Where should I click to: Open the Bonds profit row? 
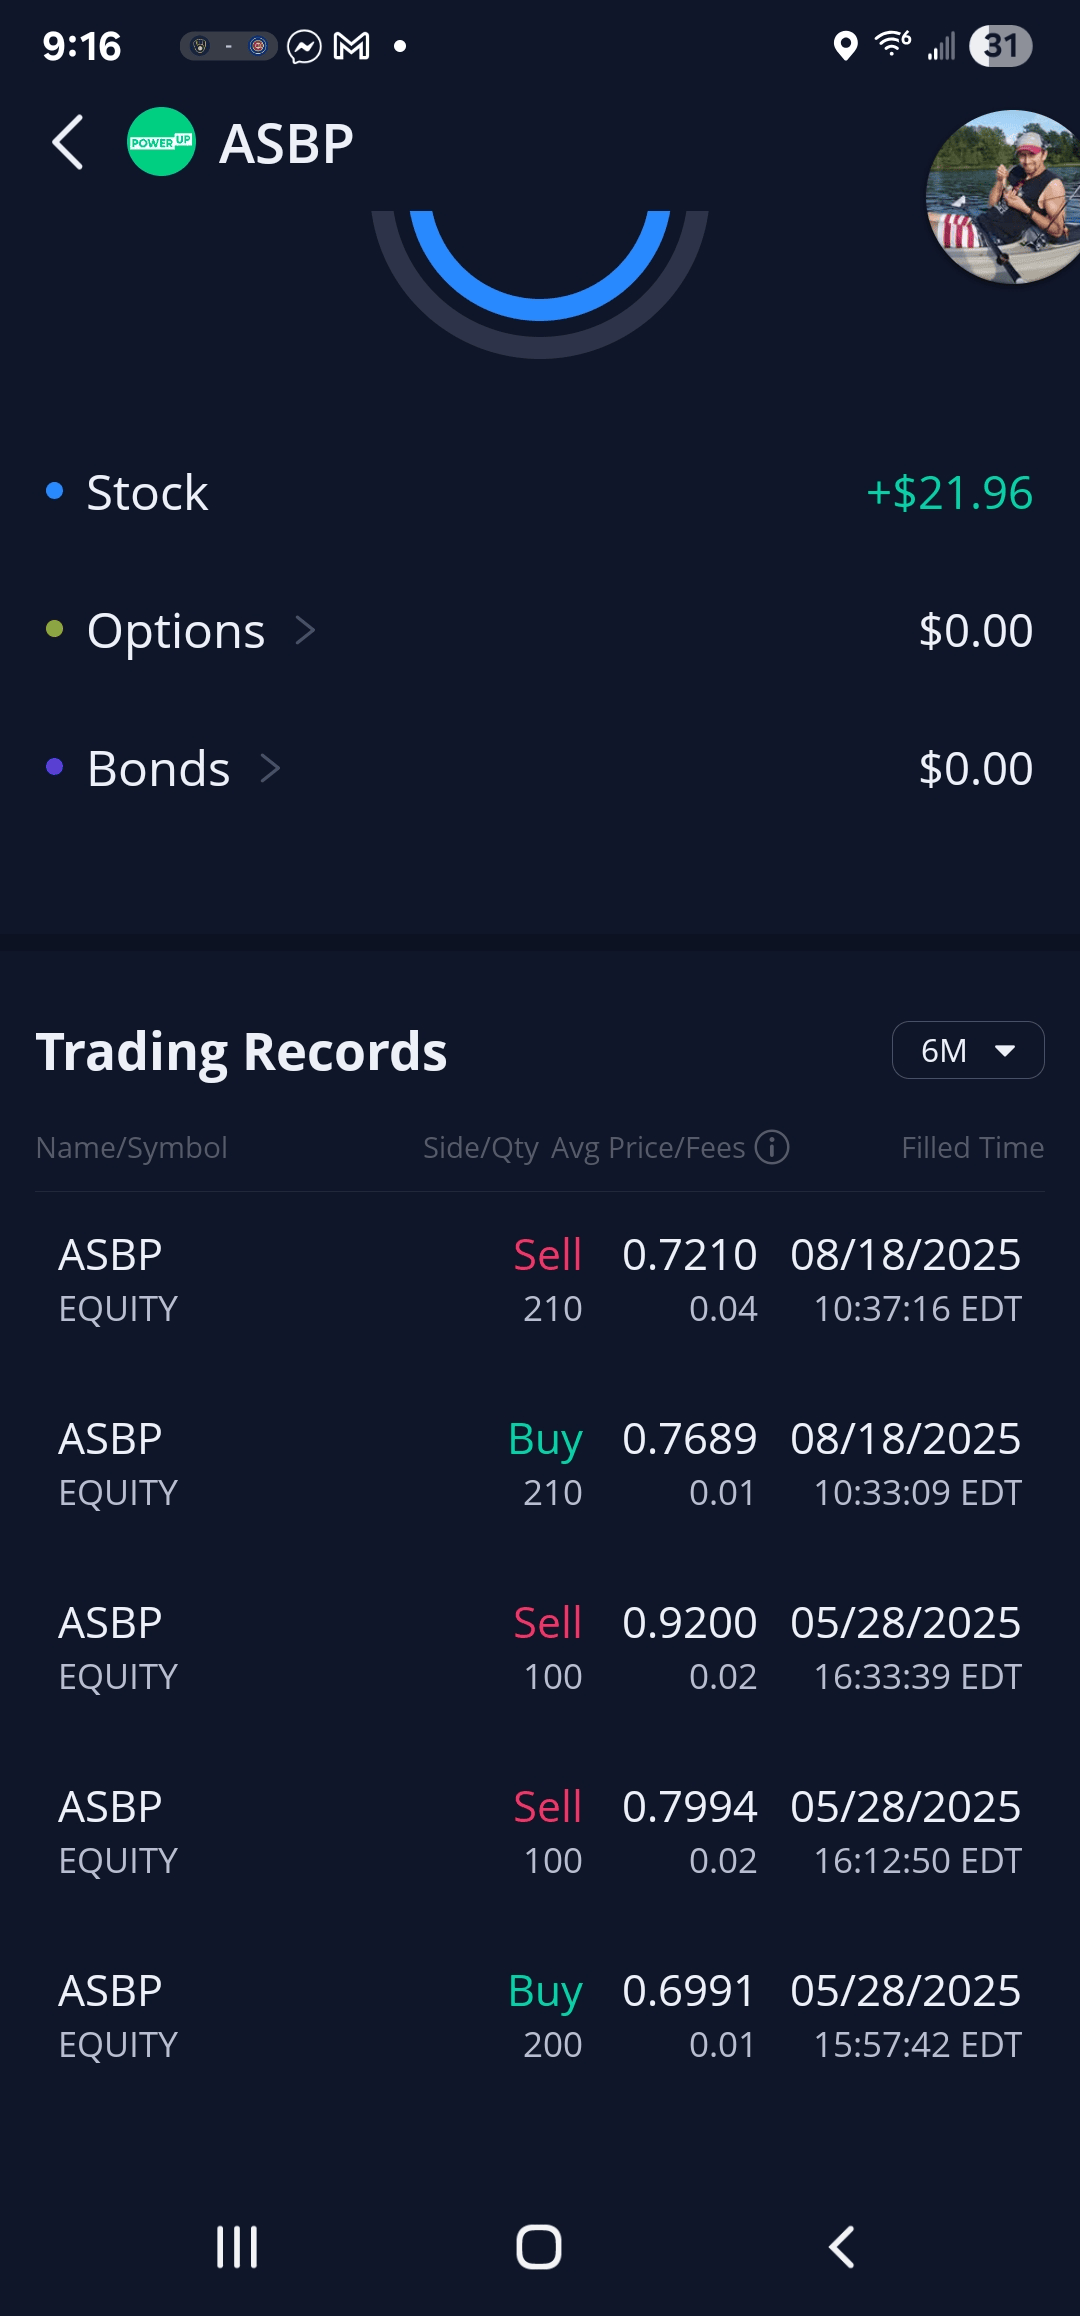(540, 768)
